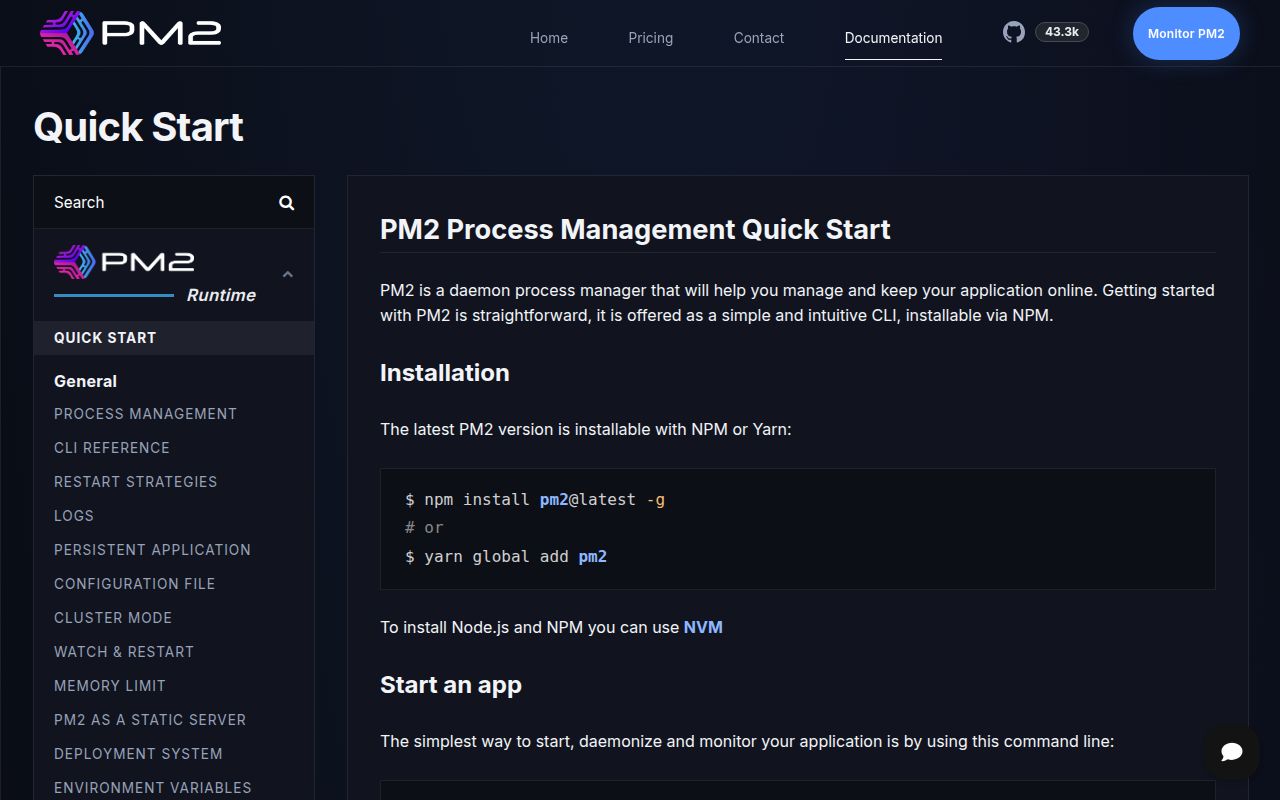Click the General sidebar heading
The image size is (1280, 800).
tap(85, 381)
